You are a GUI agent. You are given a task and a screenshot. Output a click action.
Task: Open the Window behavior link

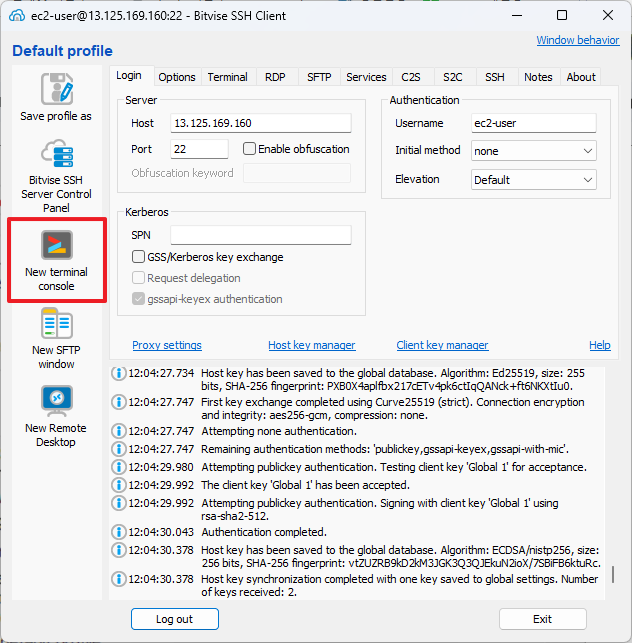click(x=578, y=40)
